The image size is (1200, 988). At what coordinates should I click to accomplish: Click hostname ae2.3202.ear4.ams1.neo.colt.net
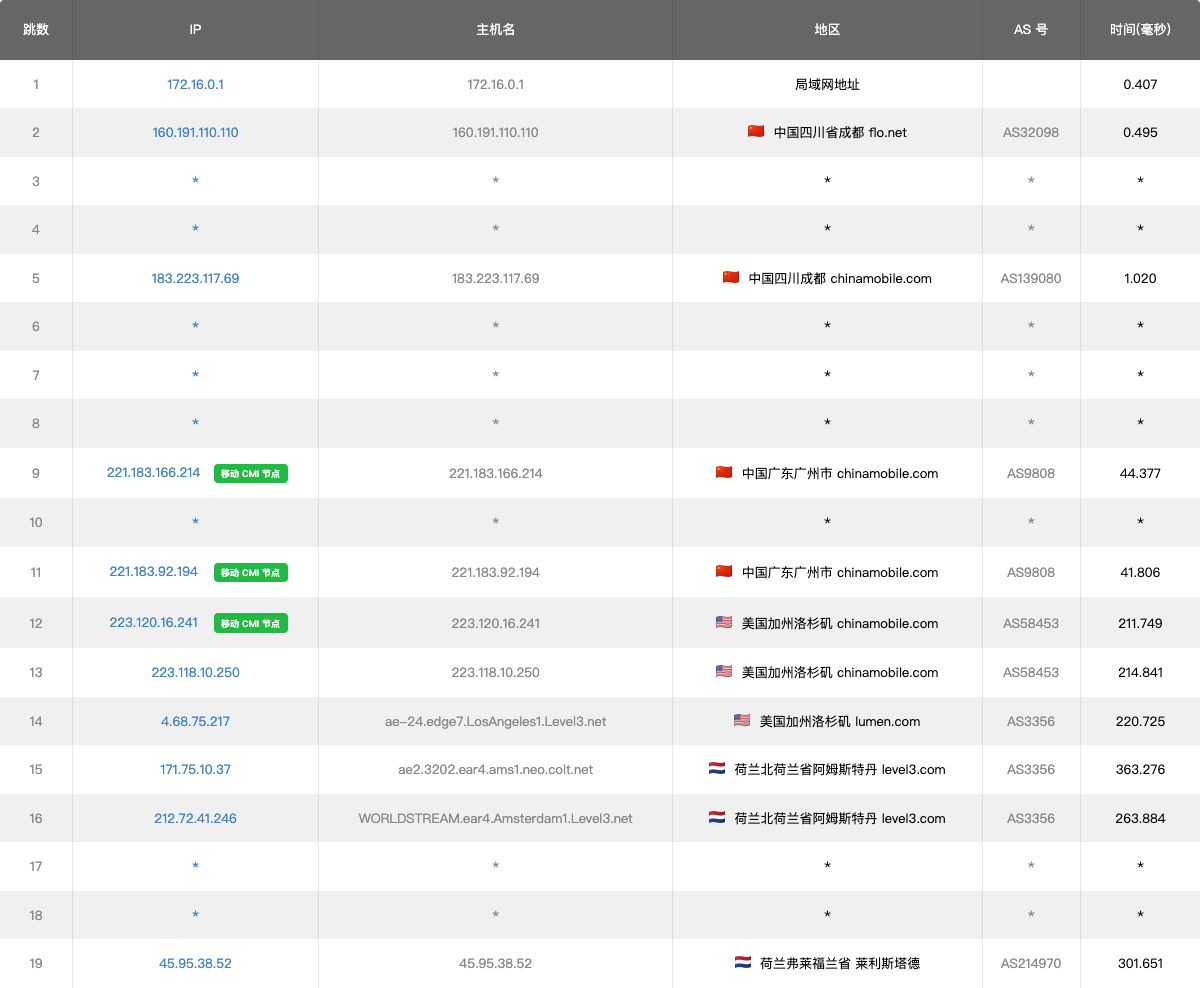click(495, 770)
